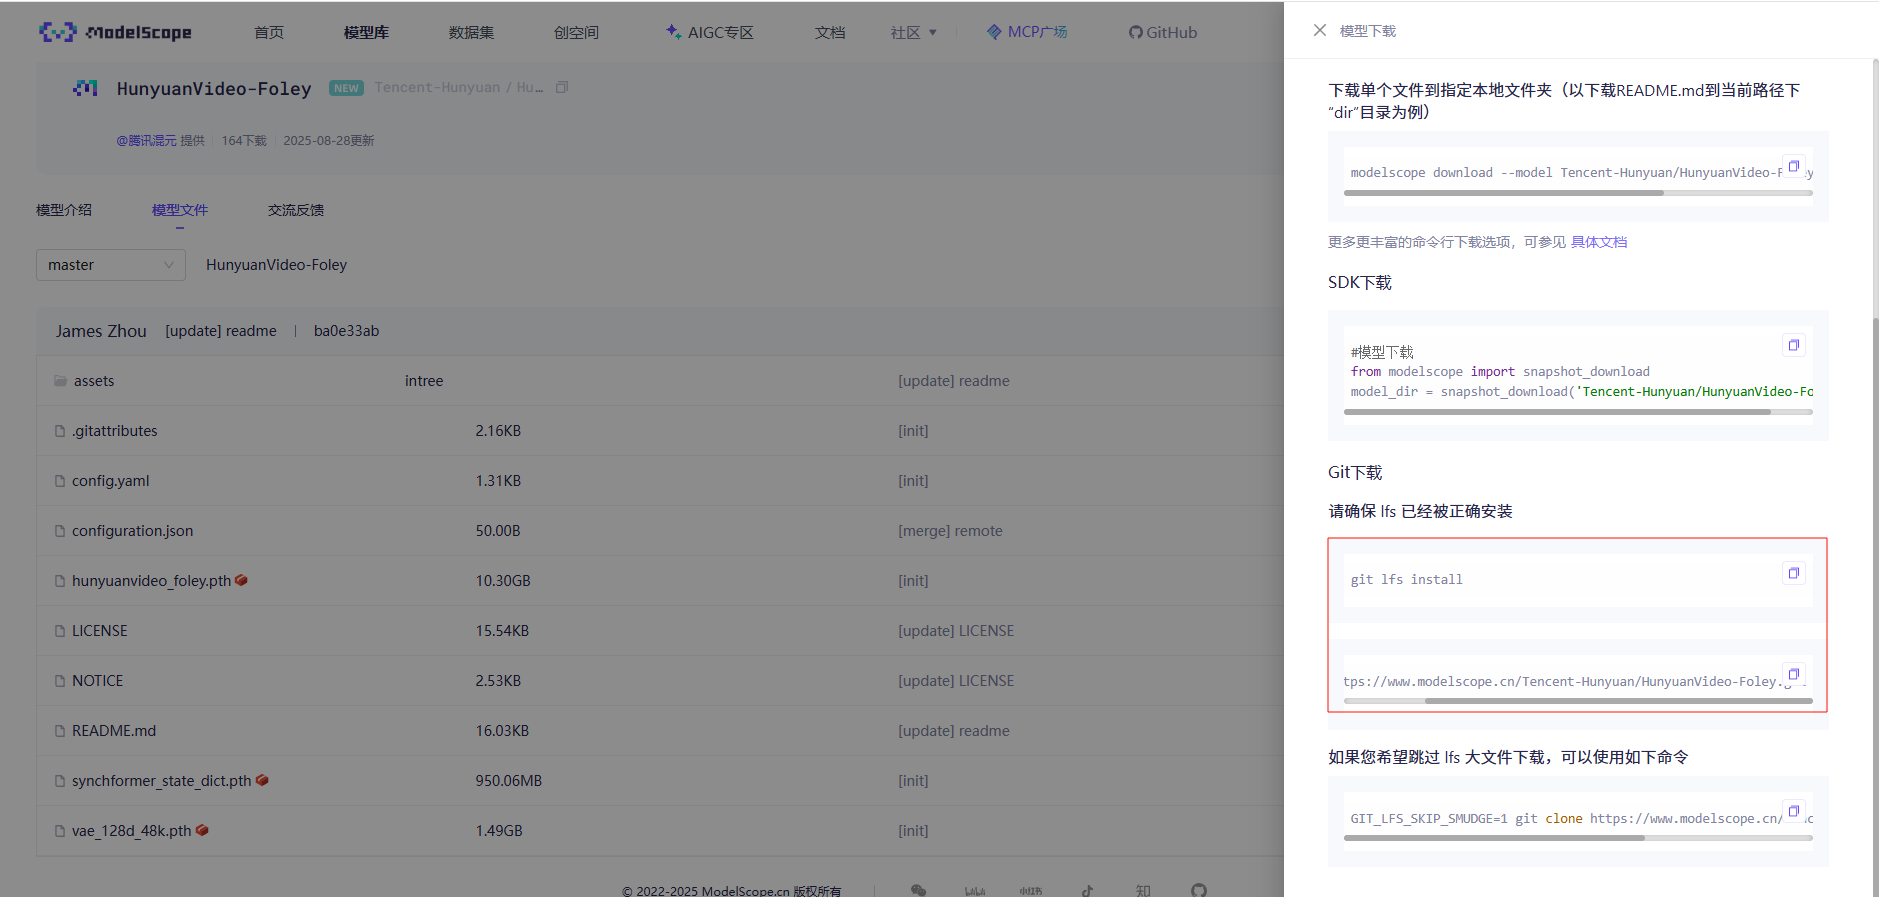Screen dimensions: 1879x897
Task: Open the AIGC专区 section
Action: (710, 32)
